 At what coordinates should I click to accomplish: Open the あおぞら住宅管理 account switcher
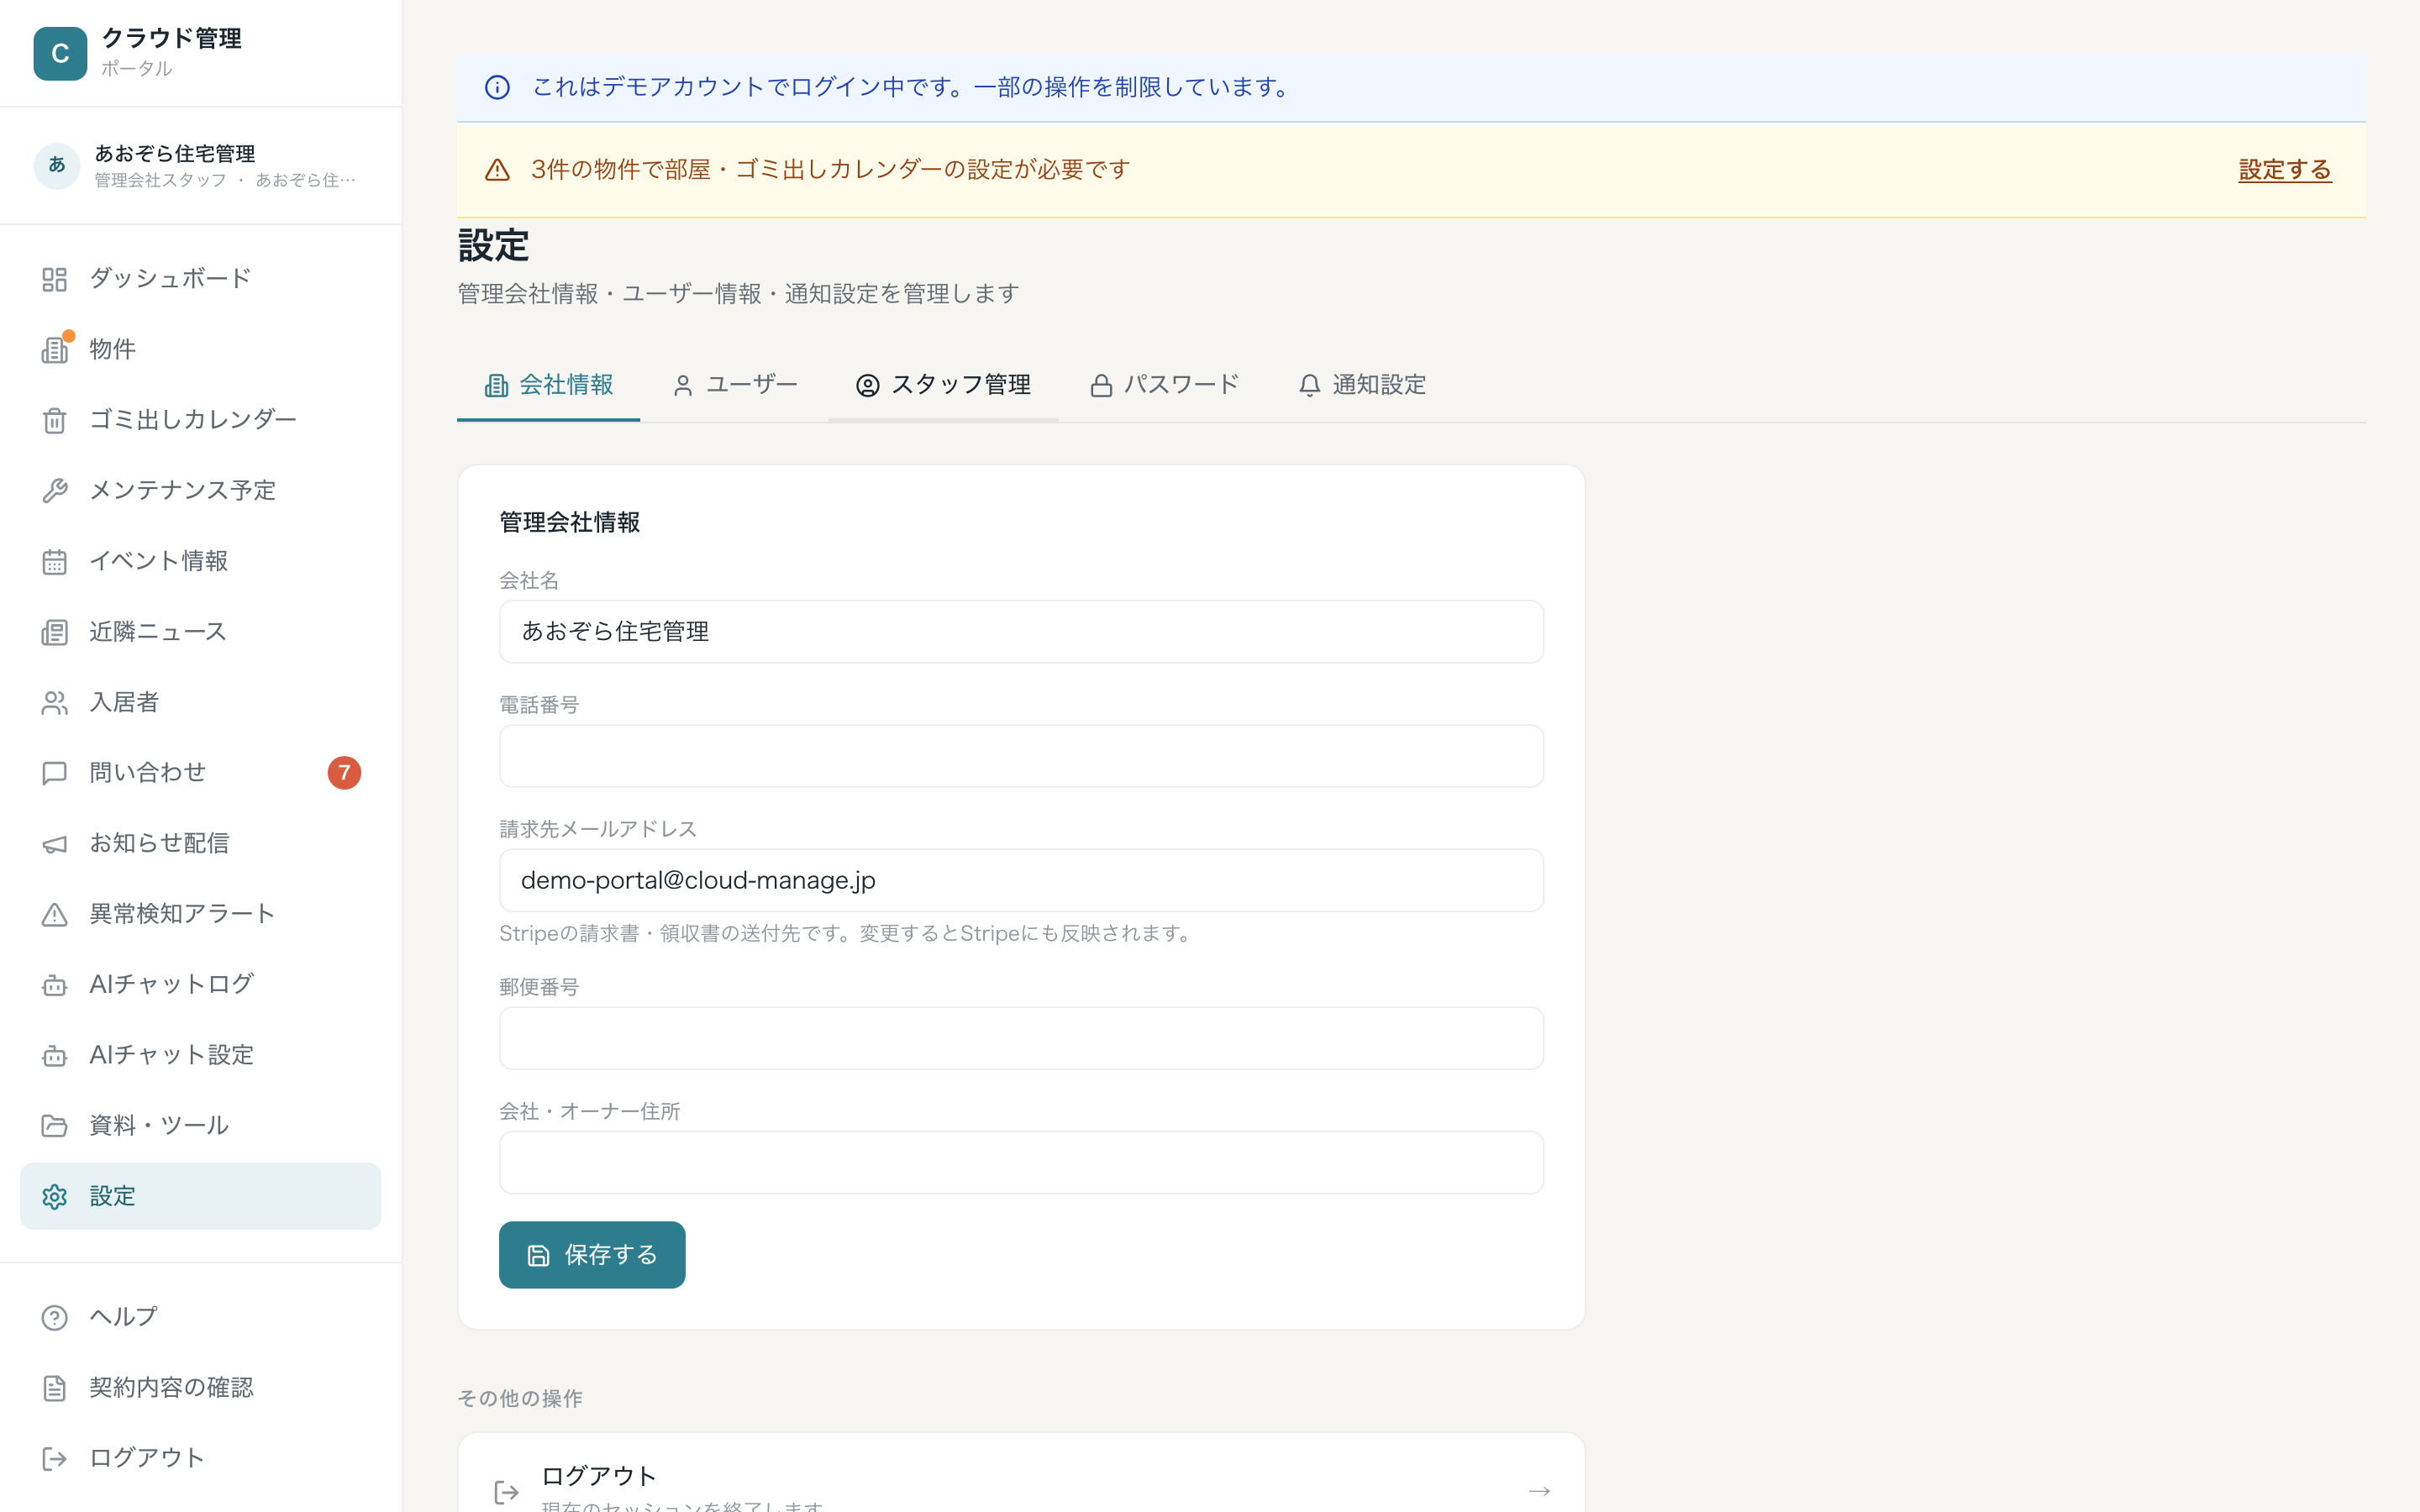pyautogui.click(x=200, y=165)
